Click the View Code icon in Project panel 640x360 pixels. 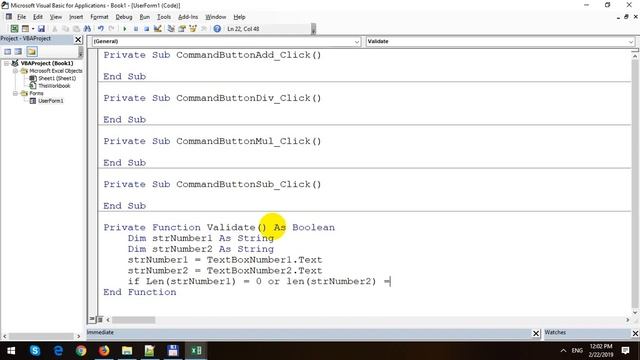click(7, 51)
